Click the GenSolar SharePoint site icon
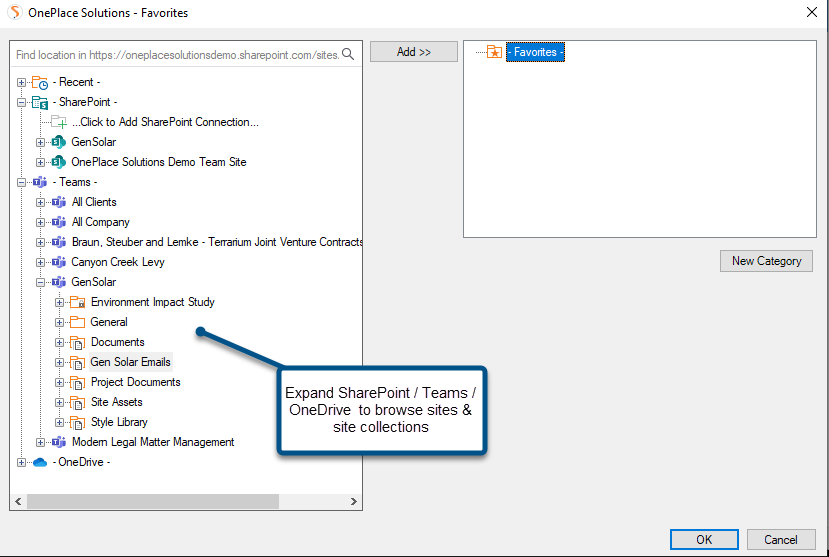The image size is (829, 557). [59, 142]
